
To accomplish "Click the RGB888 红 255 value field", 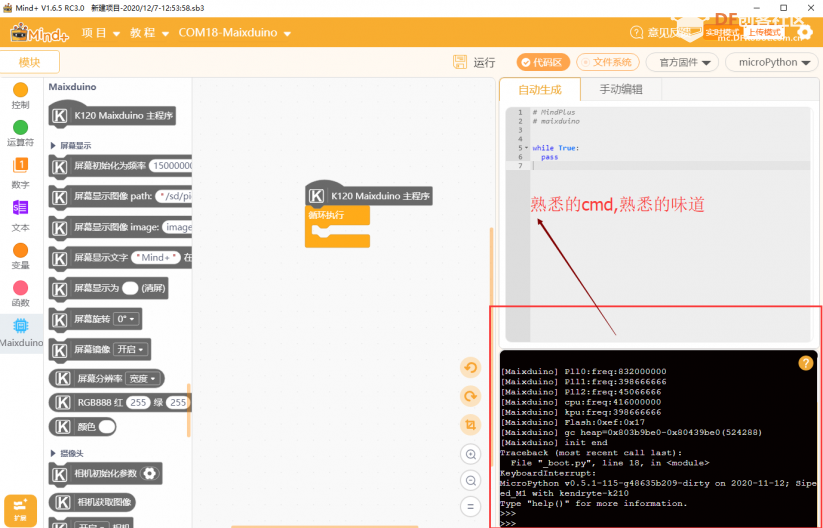I will coord(138,402).
